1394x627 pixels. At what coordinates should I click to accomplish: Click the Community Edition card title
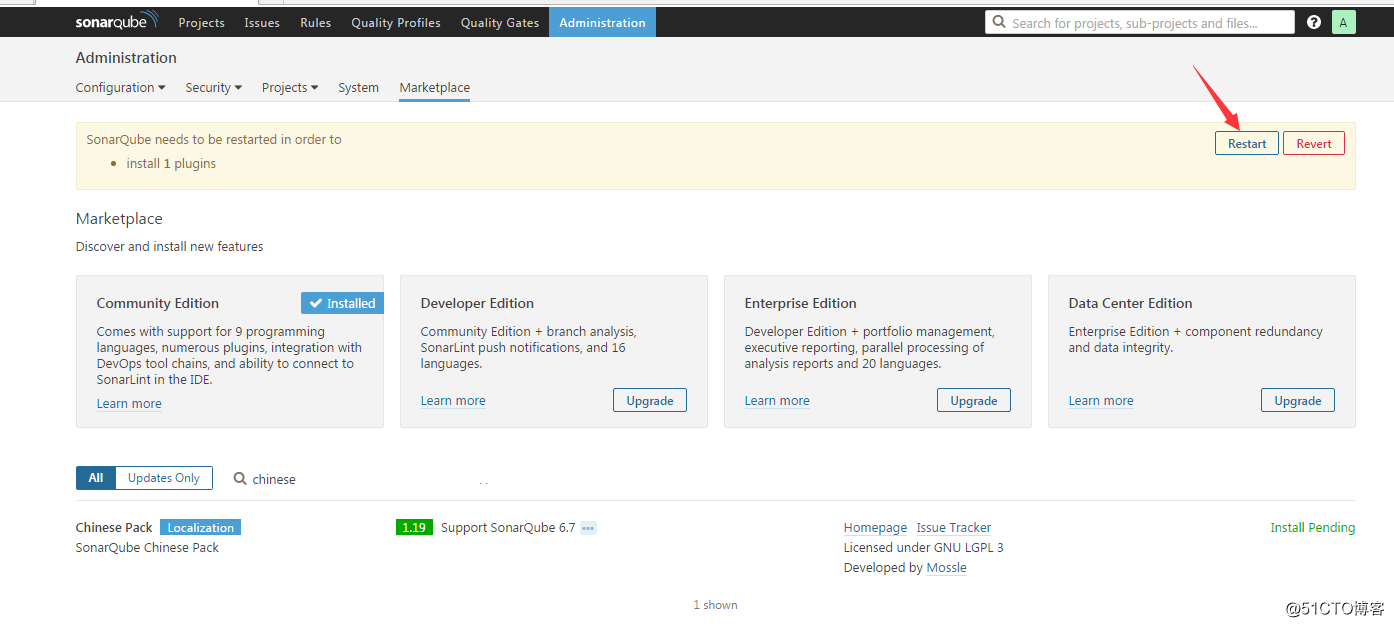(x=158, y=303)
